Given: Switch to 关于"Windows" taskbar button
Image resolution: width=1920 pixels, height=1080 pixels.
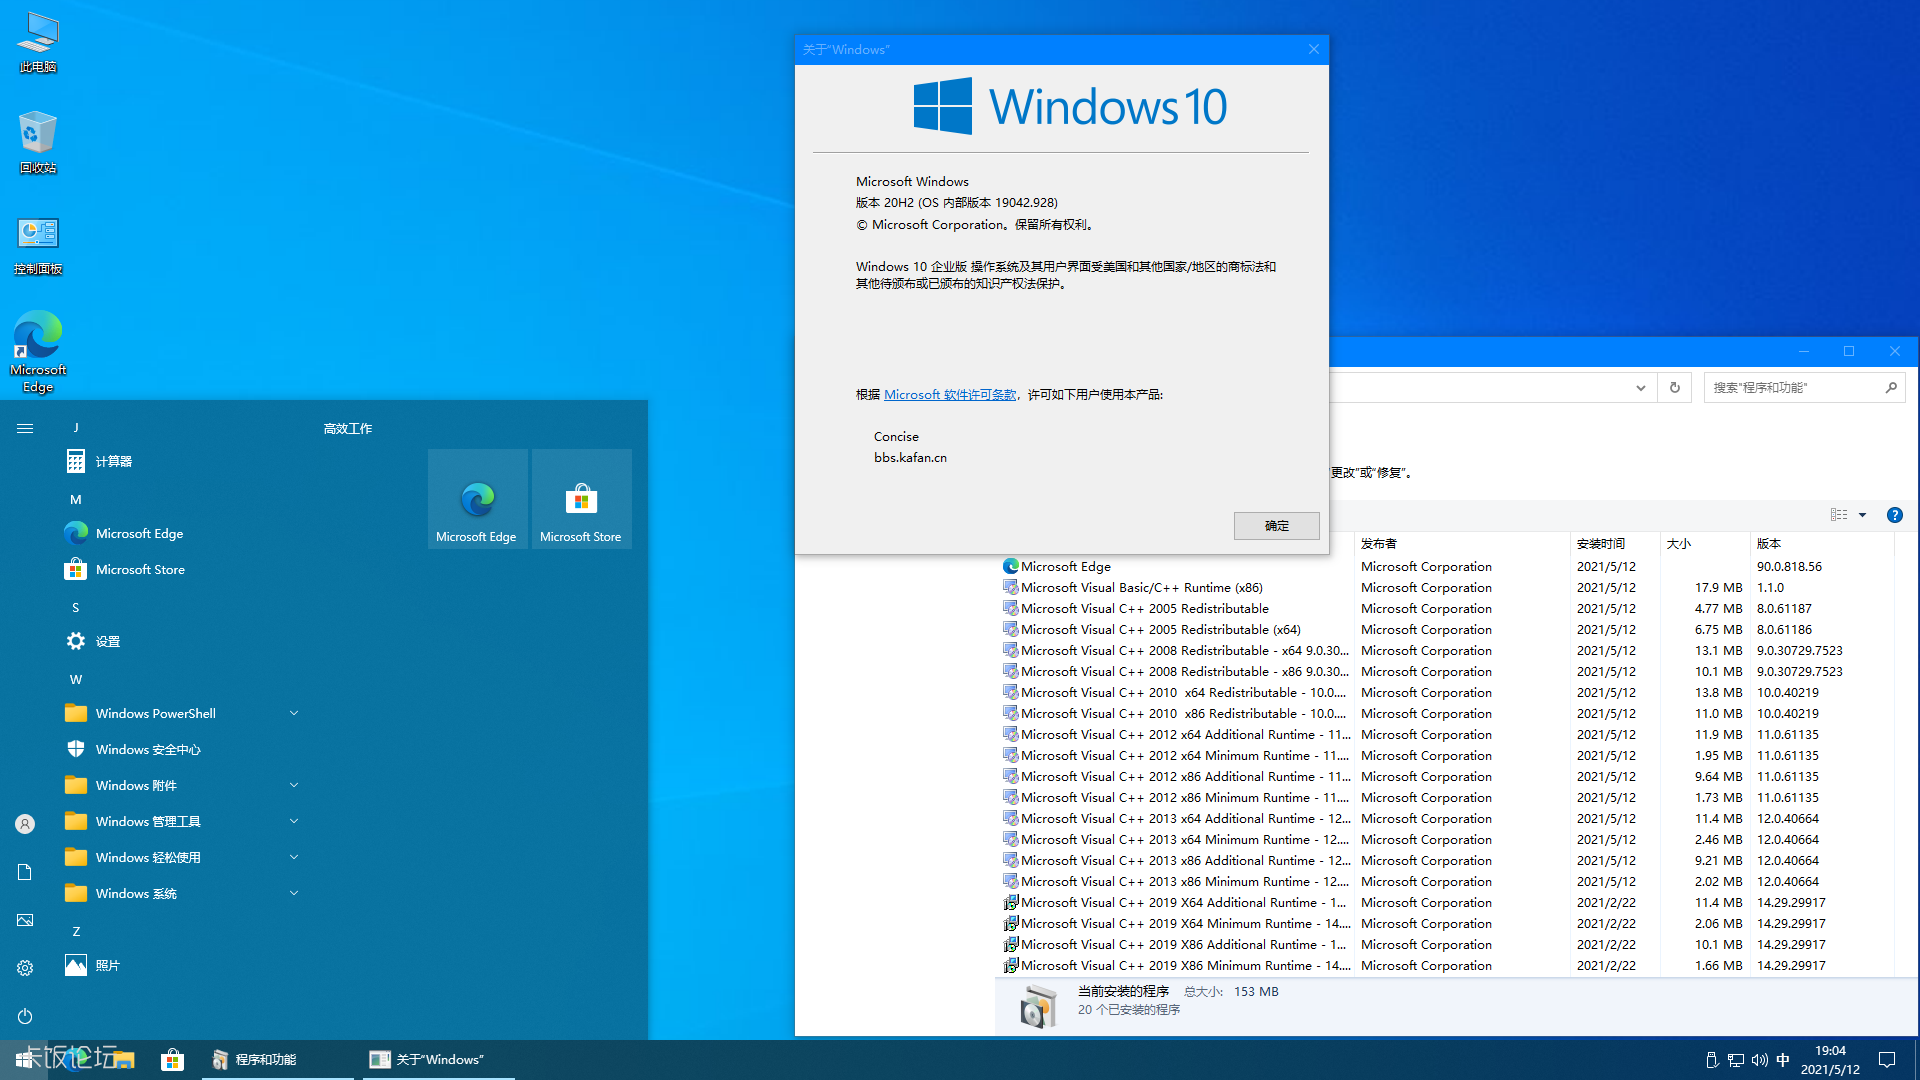Looking at the screenshot, I should [438, 1059].
